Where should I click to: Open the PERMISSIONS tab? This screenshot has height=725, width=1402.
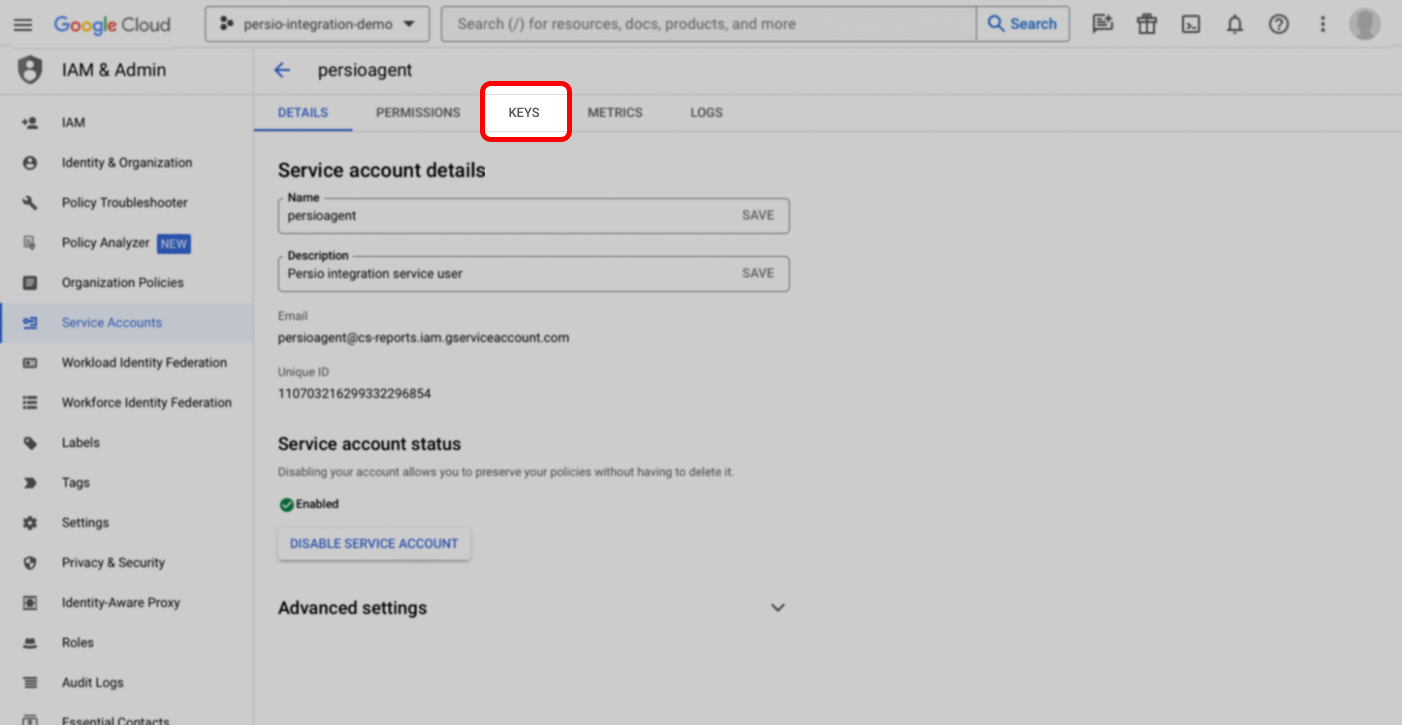418,112
